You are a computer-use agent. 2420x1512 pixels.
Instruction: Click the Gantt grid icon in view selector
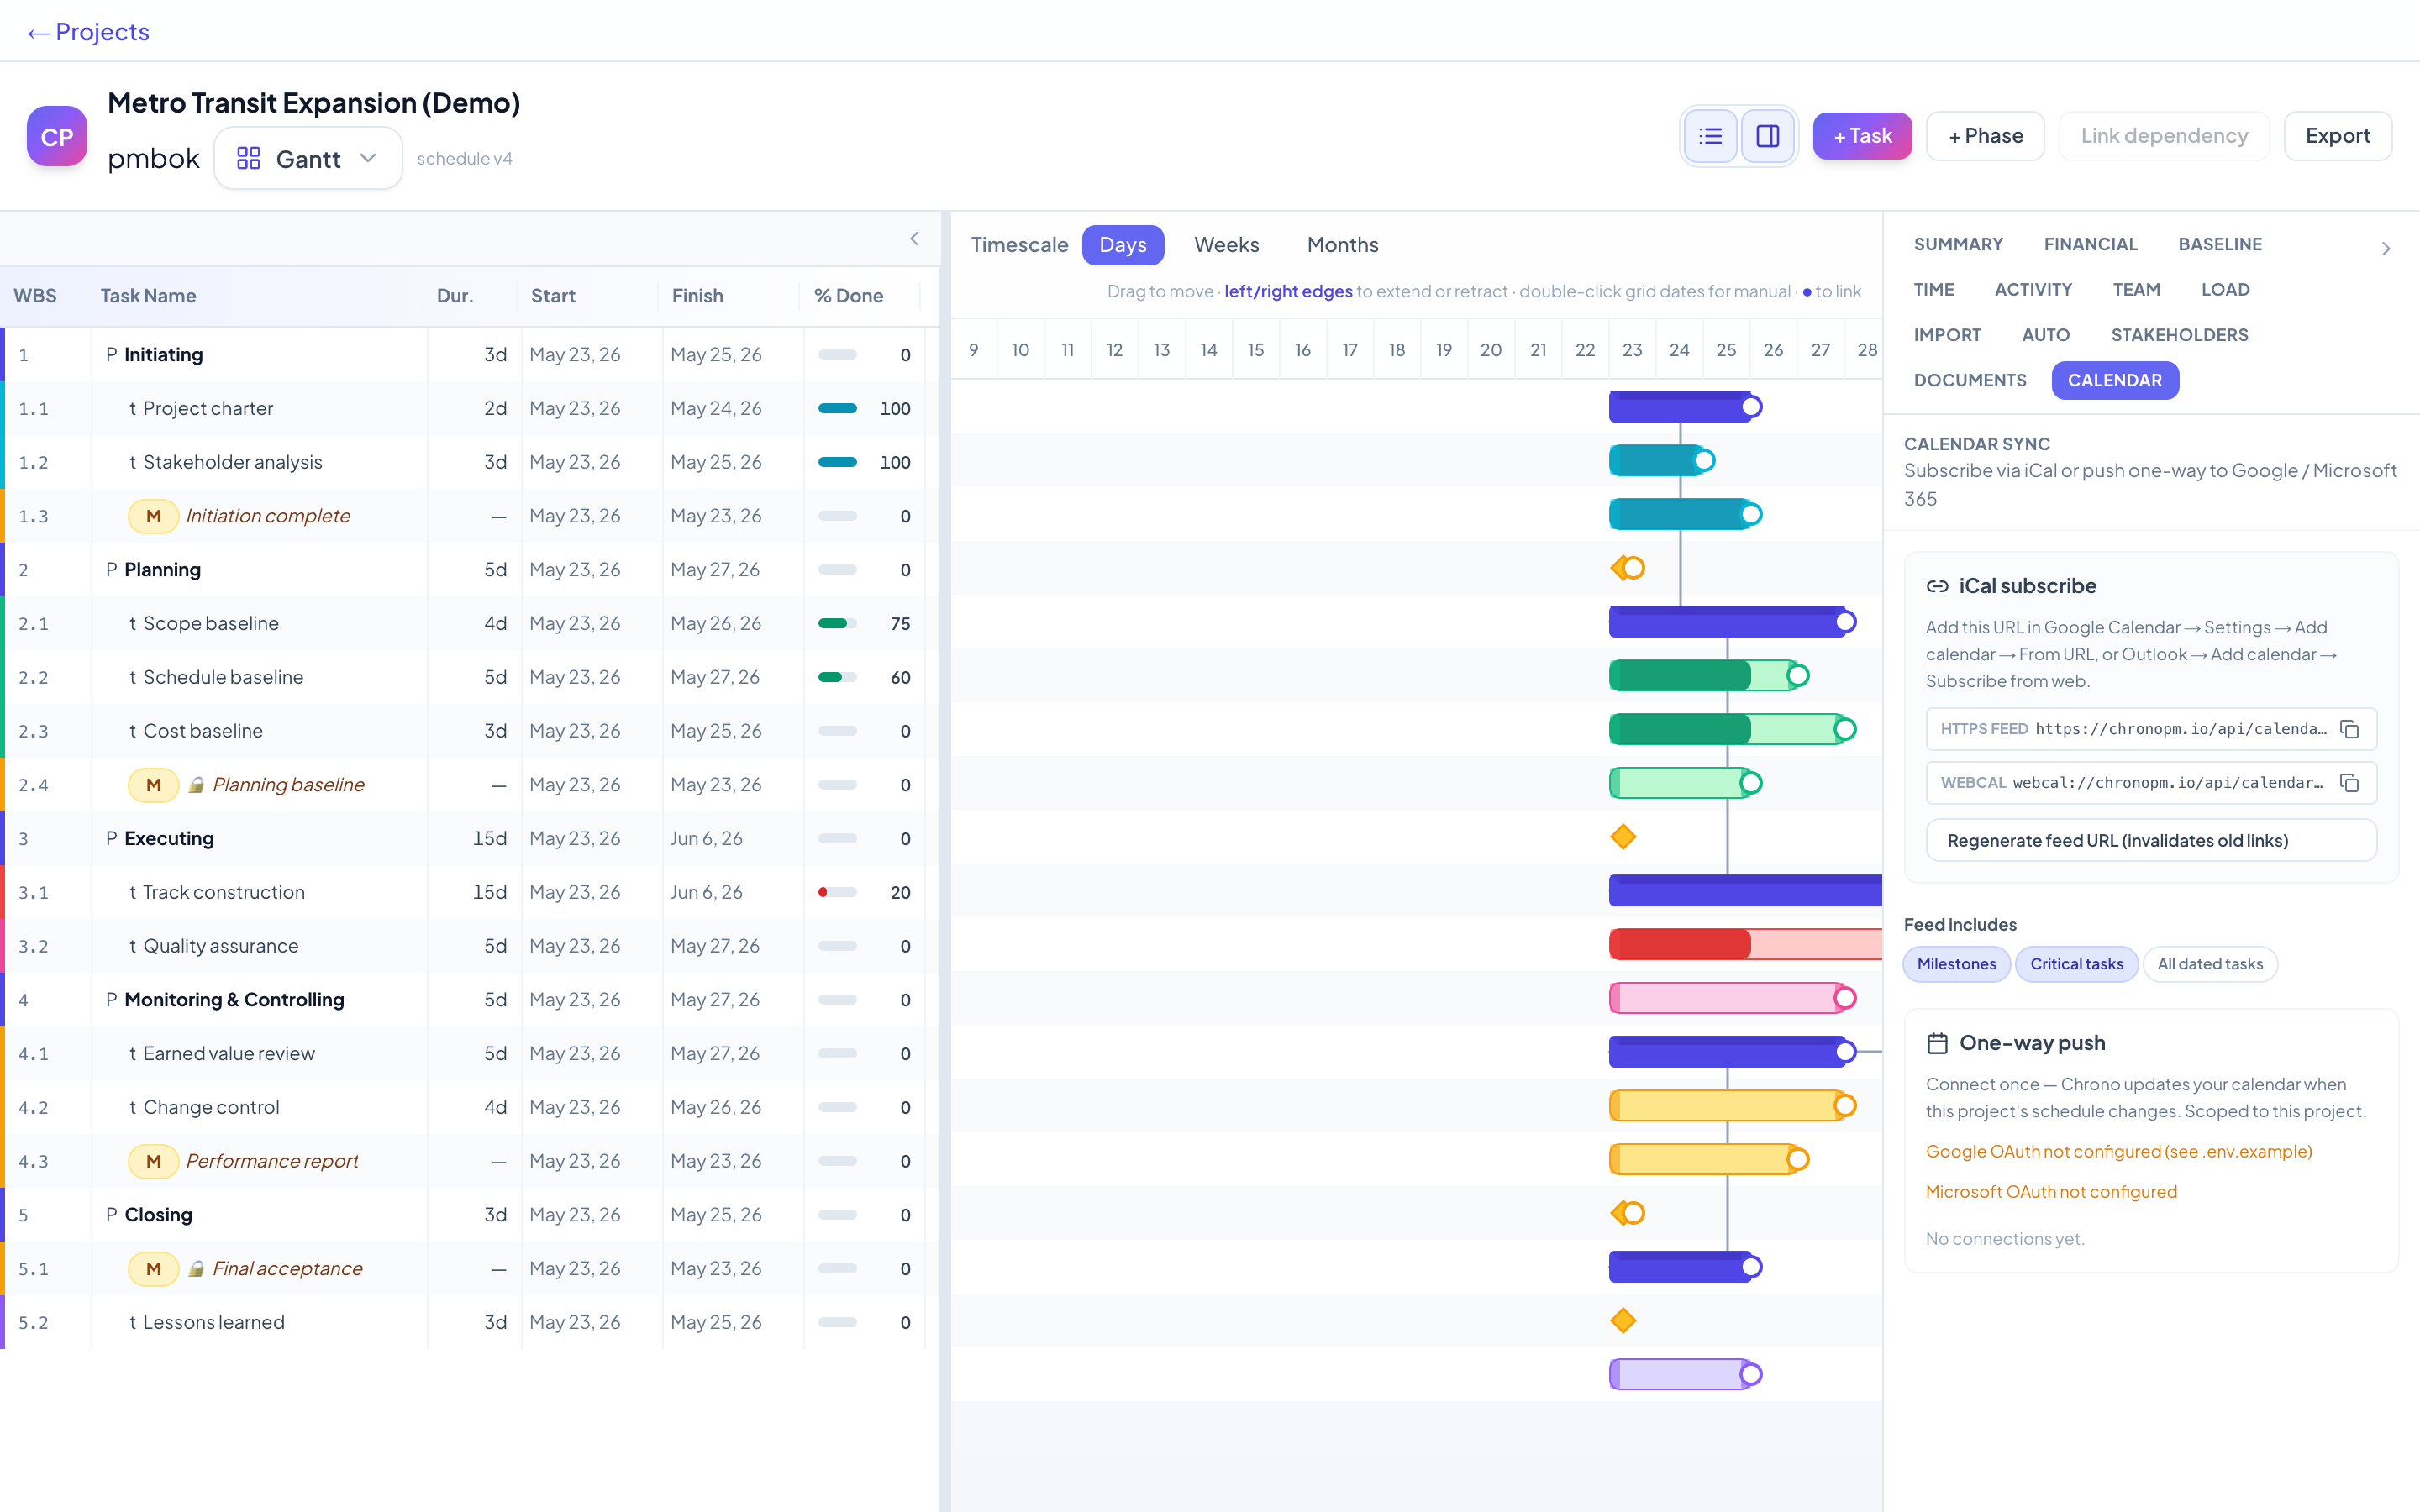pyautogui.click(x=248, y=158)
